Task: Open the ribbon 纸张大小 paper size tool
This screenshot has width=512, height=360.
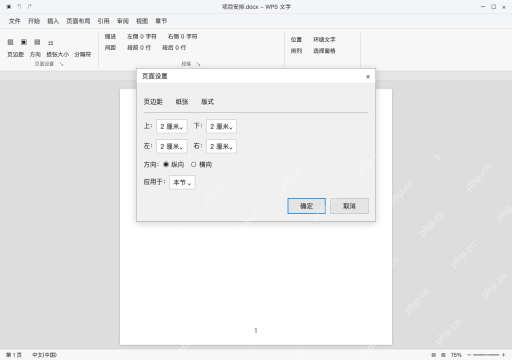Action: [57, 54]
